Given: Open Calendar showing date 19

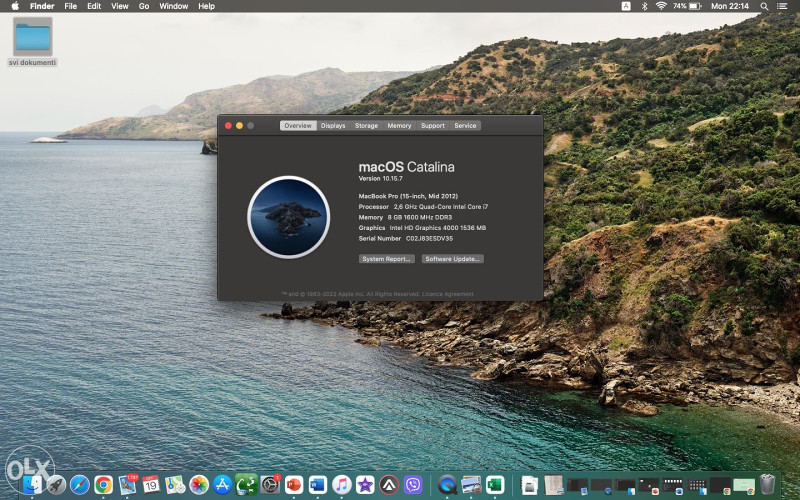Looking at the screenshot, I should [151, 485].
